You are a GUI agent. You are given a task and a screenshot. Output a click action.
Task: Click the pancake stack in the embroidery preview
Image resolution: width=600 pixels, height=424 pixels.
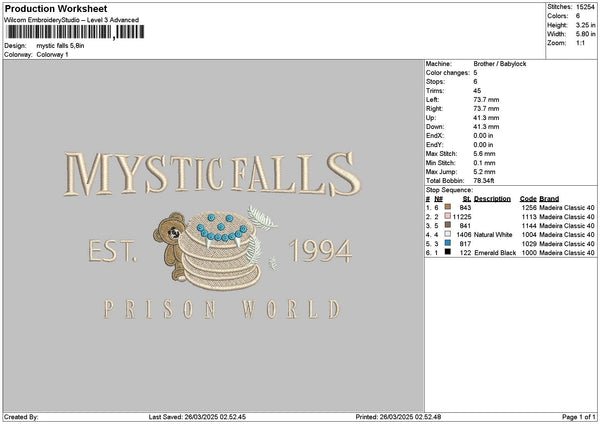point(219,250)
